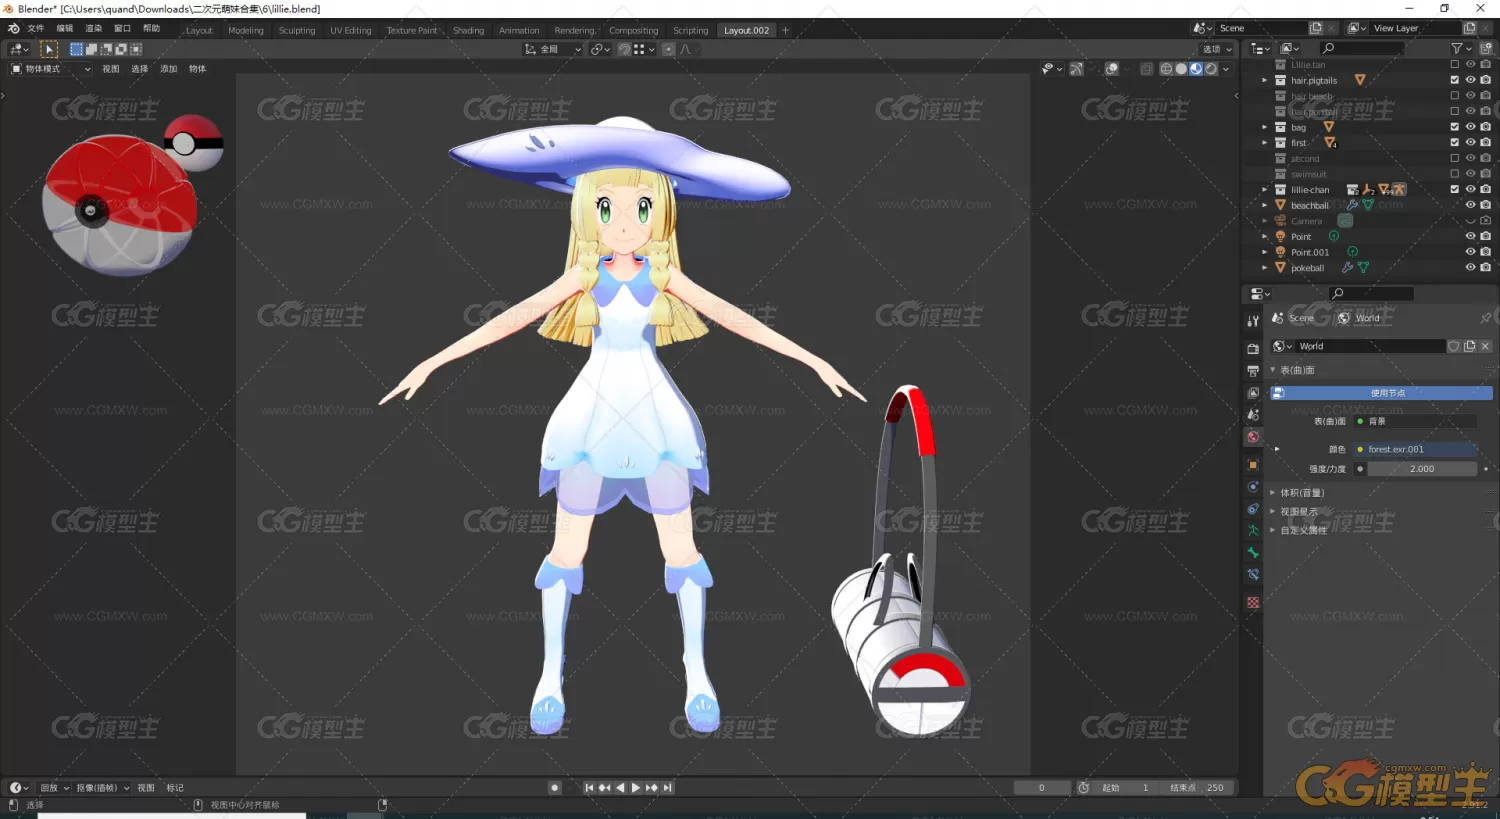
Task: Enable the second collection checkbox
Action: tap(1455, 158)
